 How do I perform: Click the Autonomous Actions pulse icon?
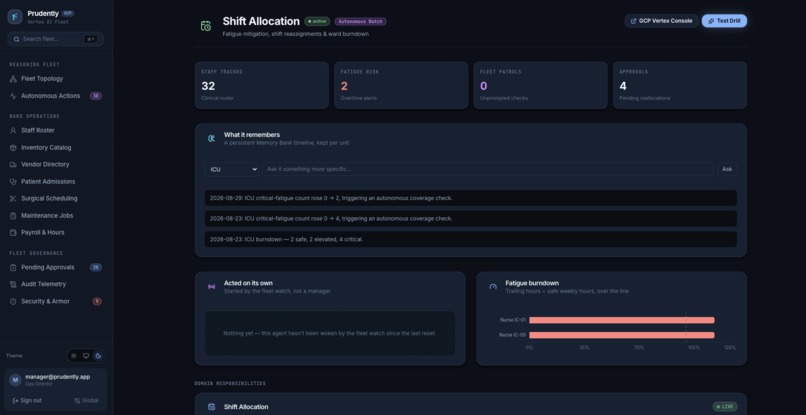tap(13, 96)
